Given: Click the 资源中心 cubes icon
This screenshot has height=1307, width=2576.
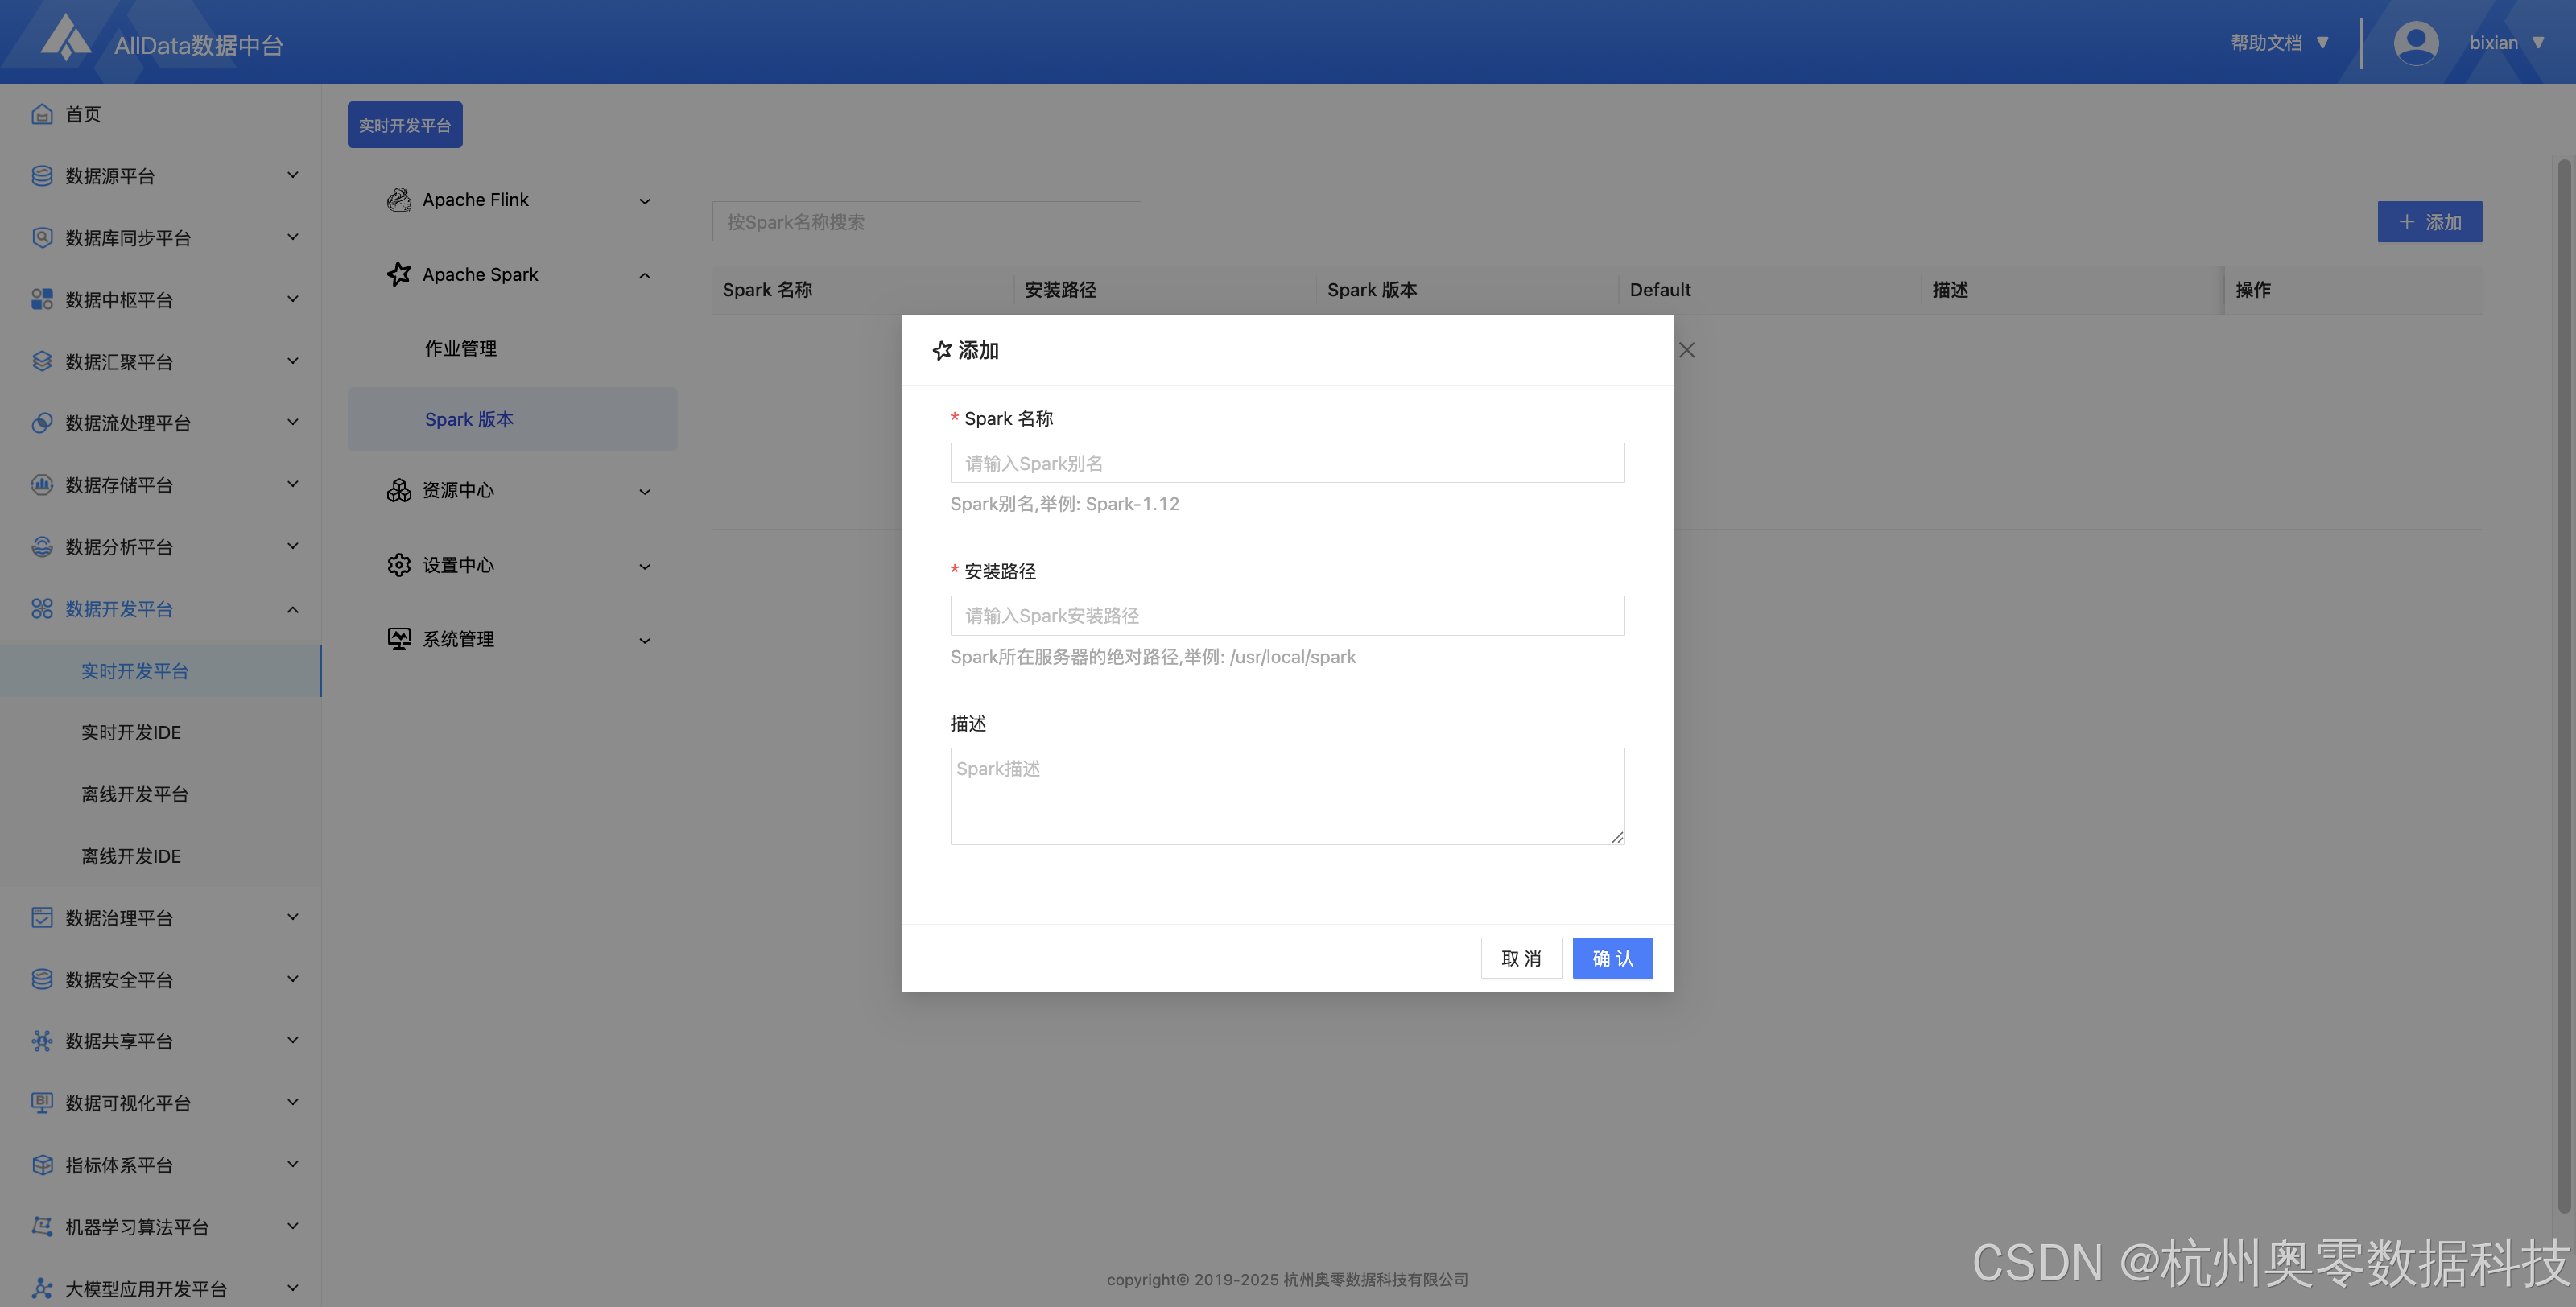Looking at the screenshot, I should click(399, 490).
